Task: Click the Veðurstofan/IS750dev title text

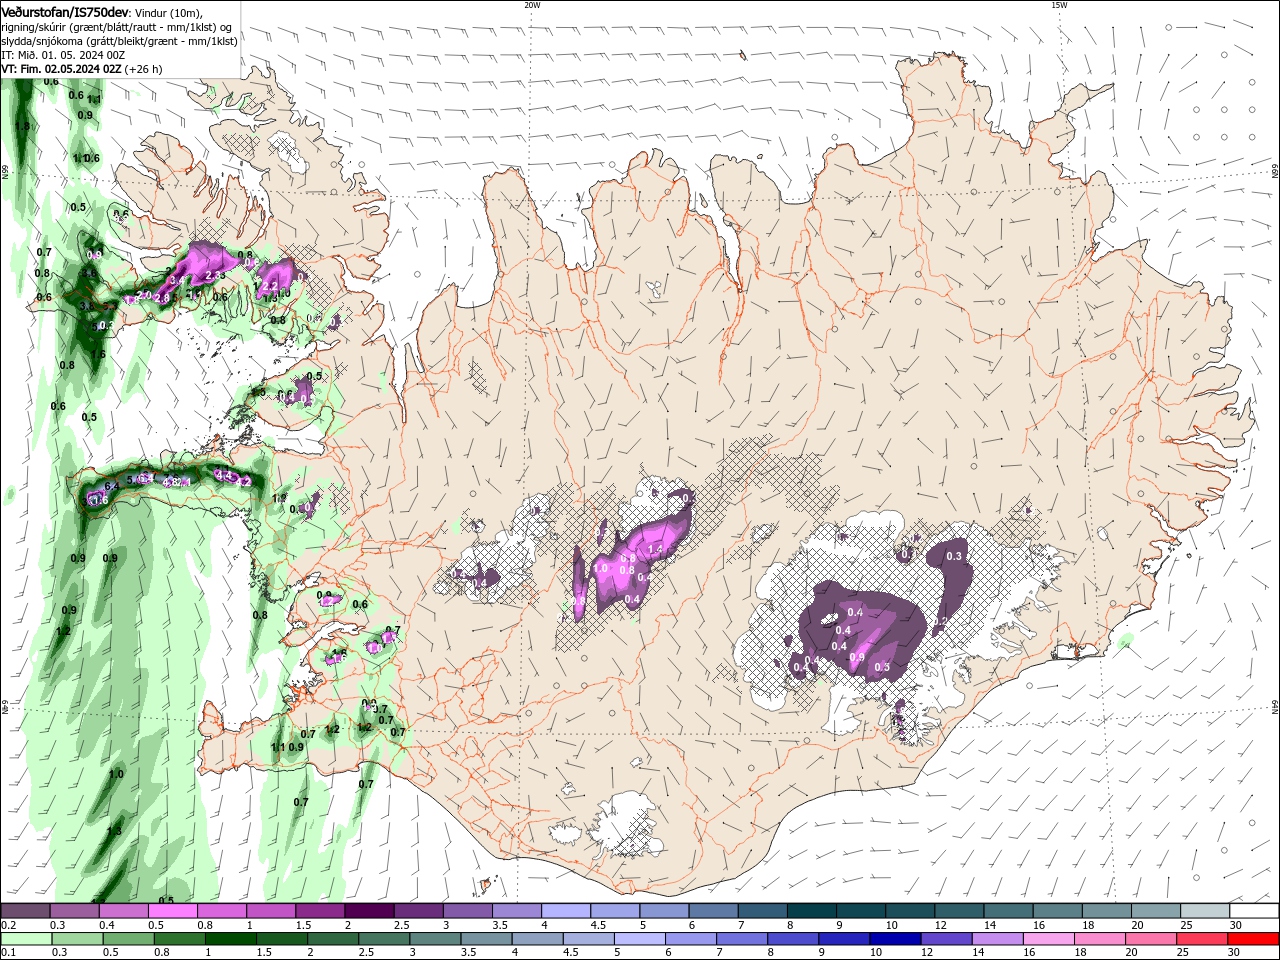Action: [65, 12]
